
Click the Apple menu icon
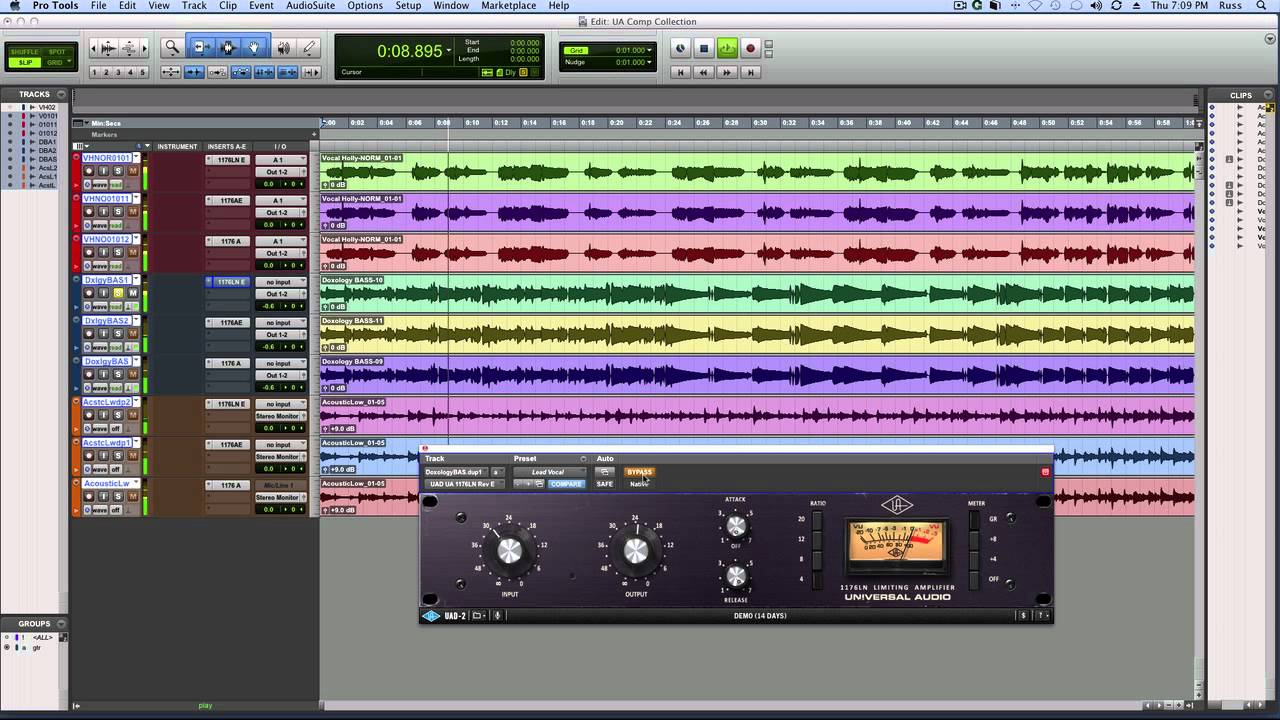click(14, 6)
